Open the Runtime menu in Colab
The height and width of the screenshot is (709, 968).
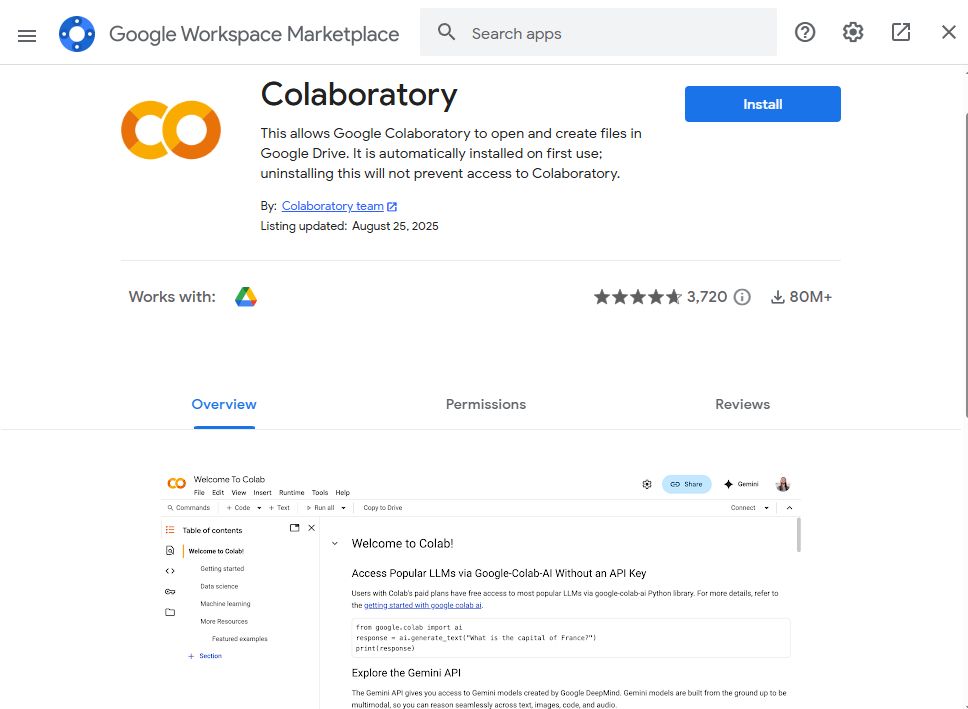click(292, 493)
